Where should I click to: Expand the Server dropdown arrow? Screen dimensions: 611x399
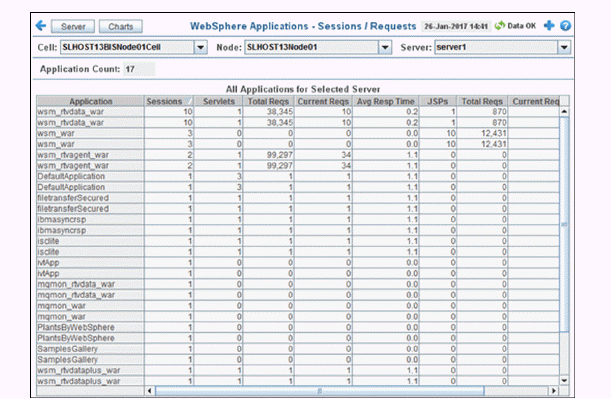564,48
